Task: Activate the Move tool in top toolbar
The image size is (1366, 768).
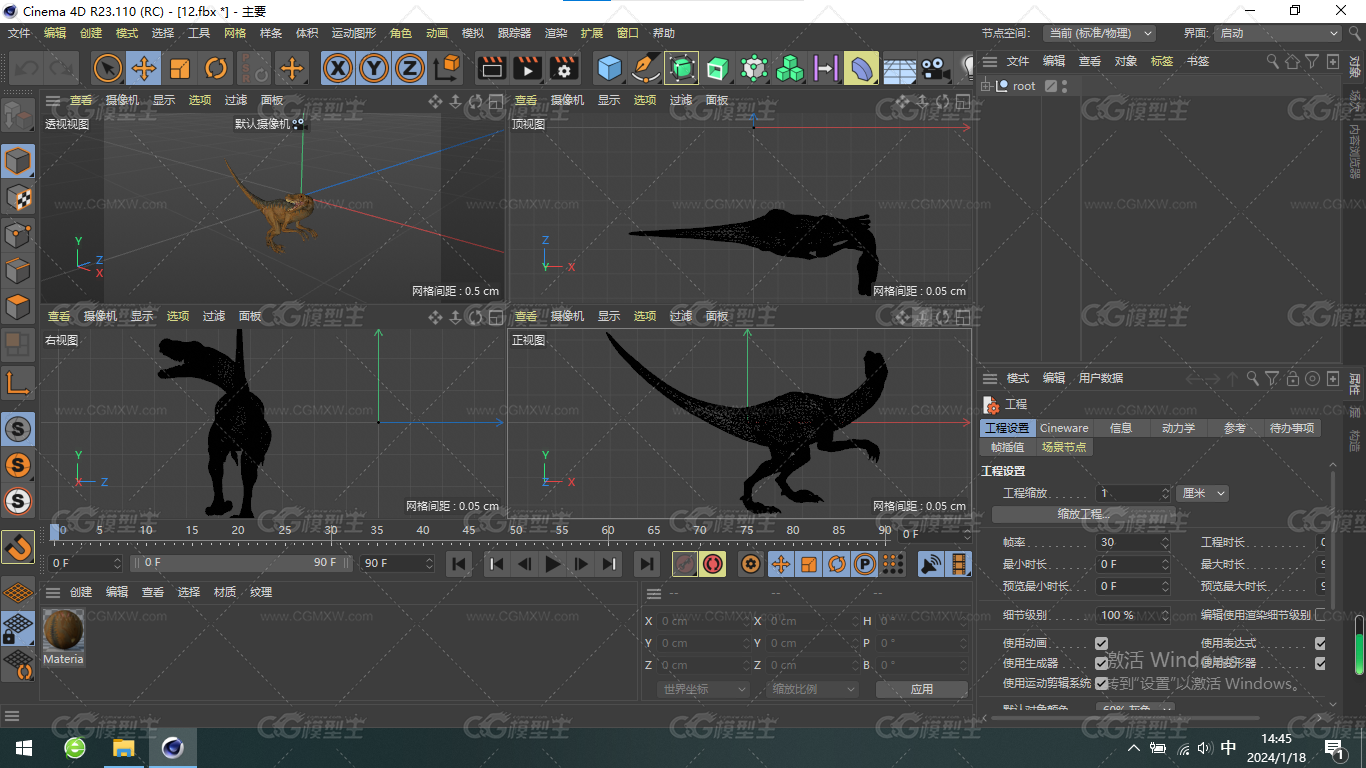Action: (144, 68)
